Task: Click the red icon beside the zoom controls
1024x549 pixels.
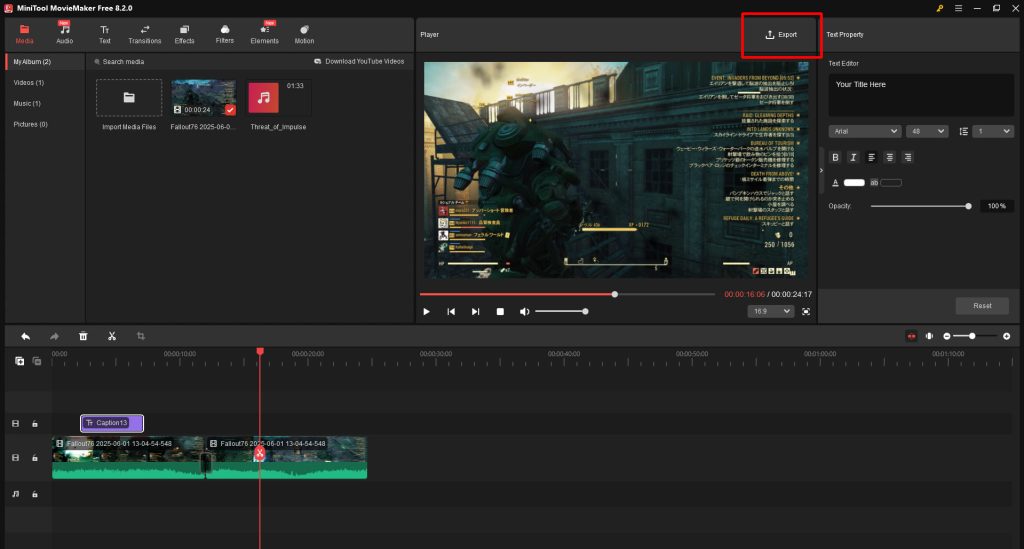Action: [912, 336]
